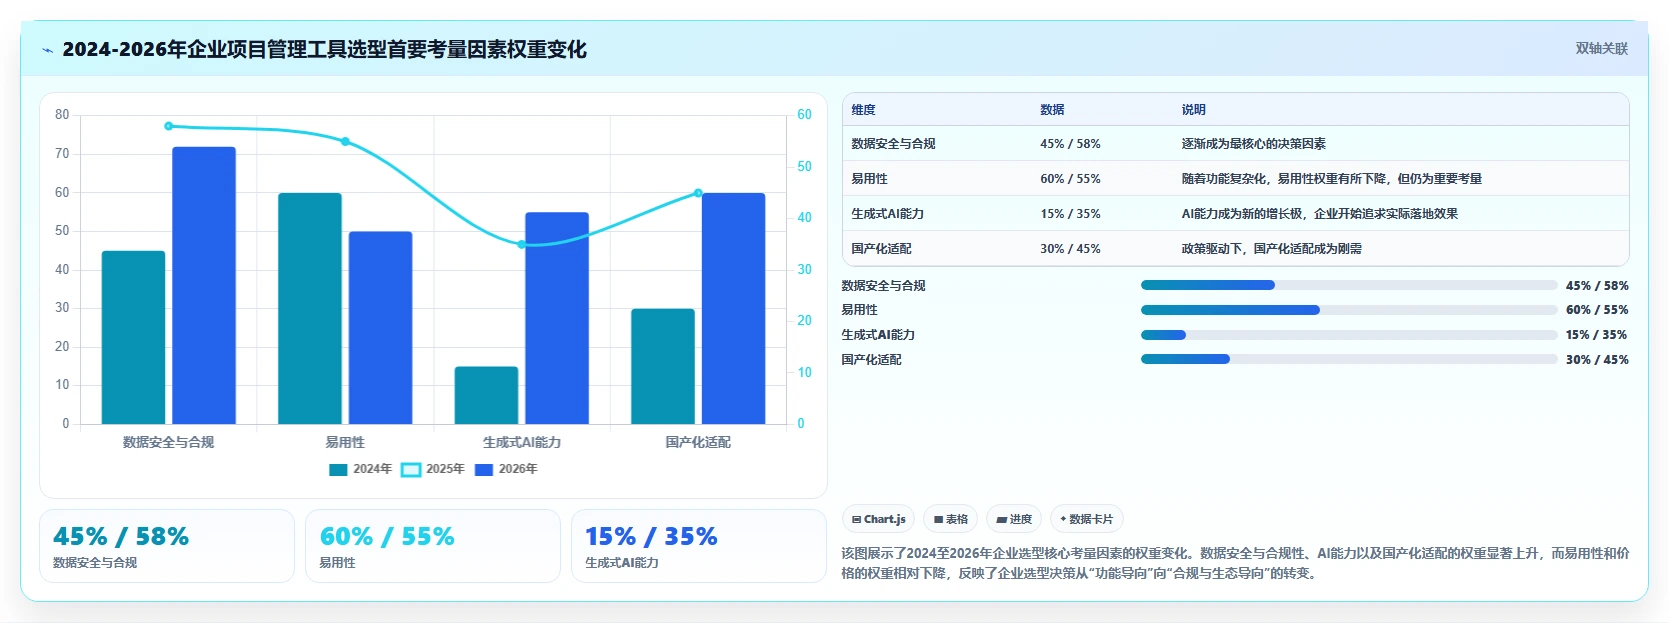The height and width of the screenshot is (623, 1669).
Task: Select the 数据卡片 tag chip
Action: pyautogui.click(x=1087, y=519)
